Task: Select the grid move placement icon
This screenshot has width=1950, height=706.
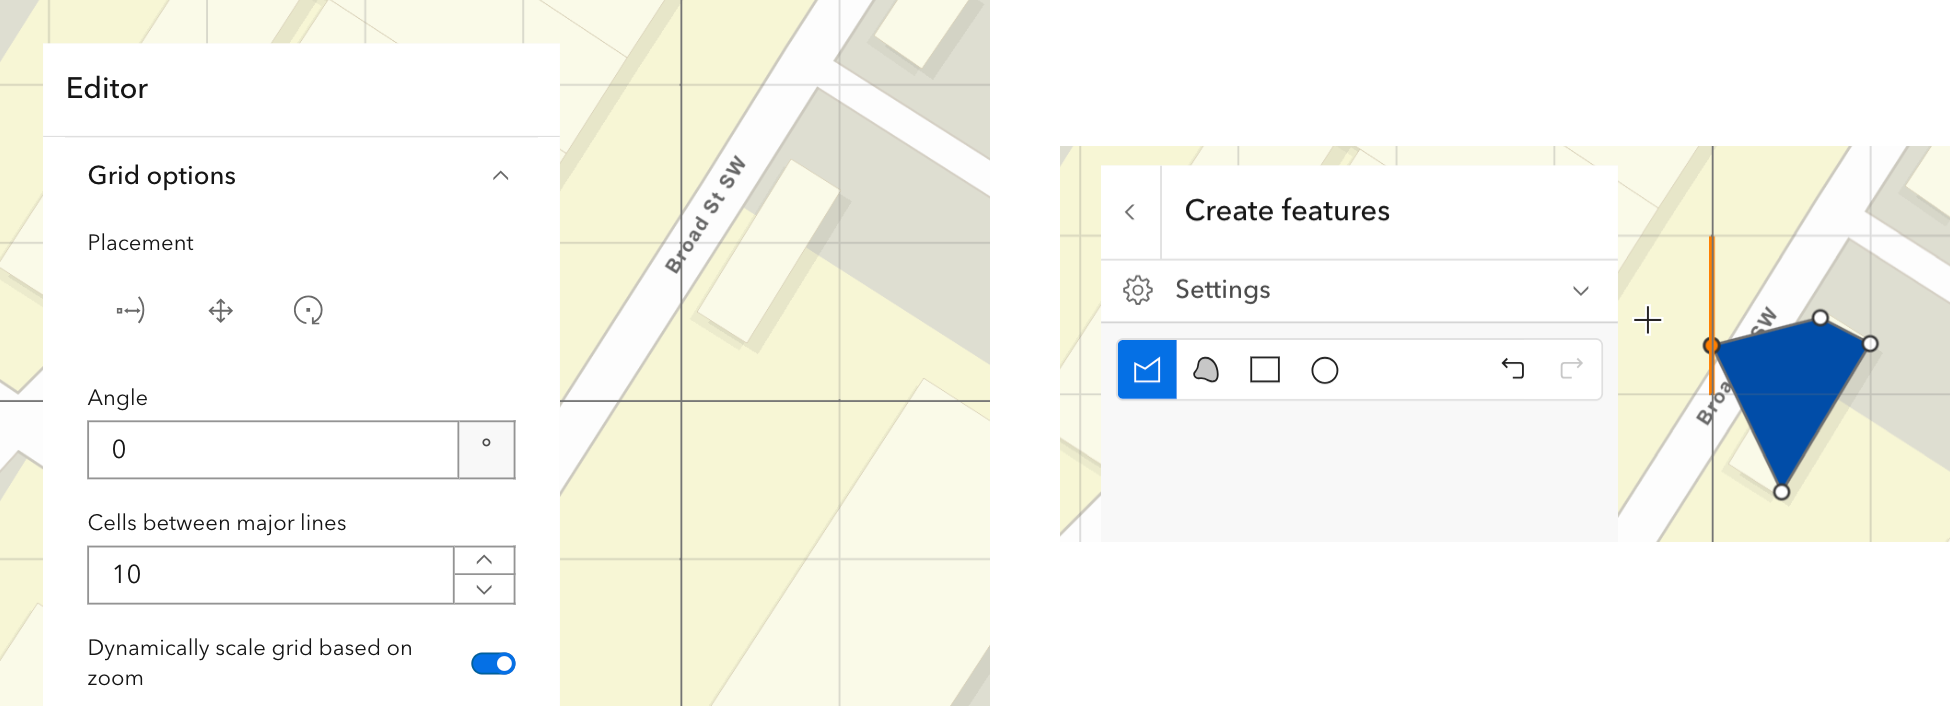Action: 220,310
